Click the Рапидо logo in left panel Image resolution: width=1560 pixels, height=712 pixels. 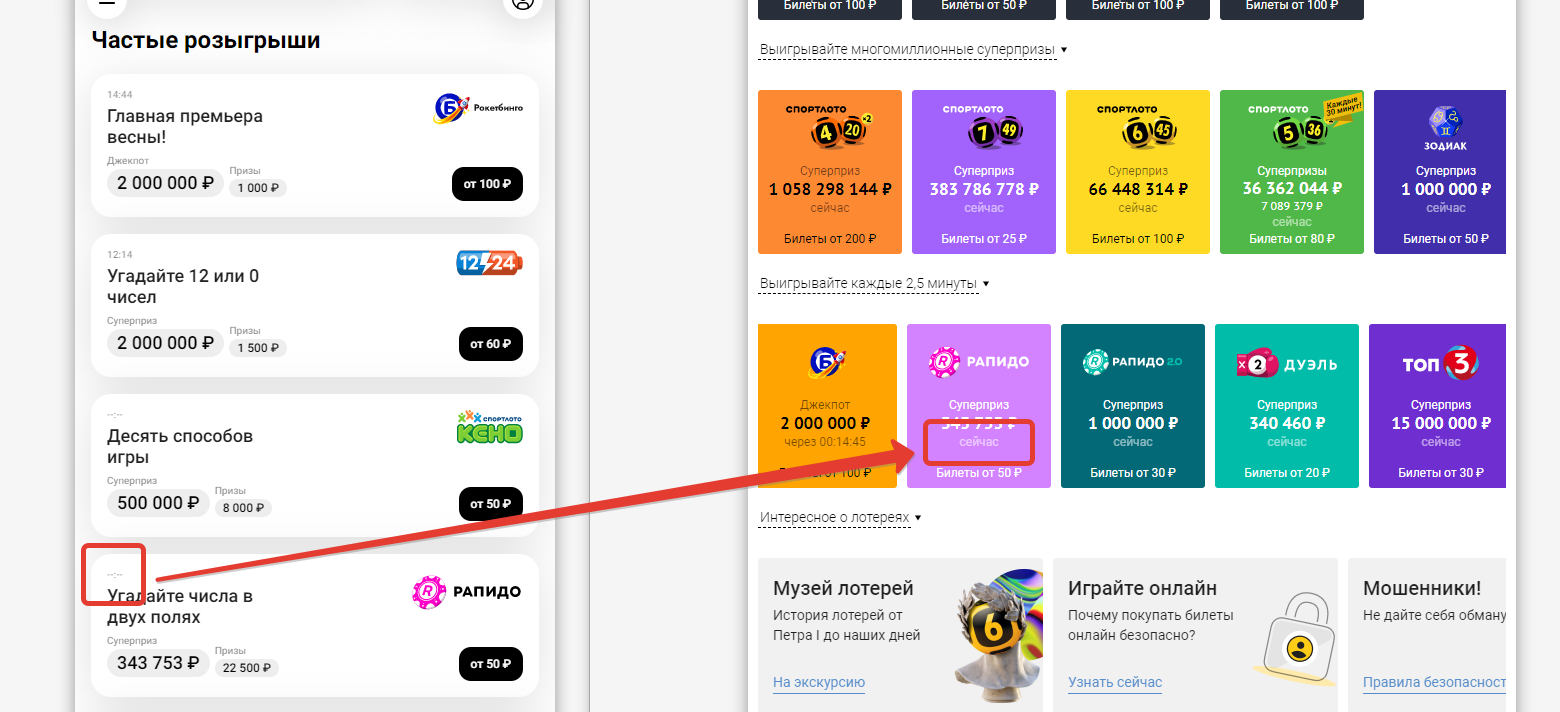click(x=467, y=591)
